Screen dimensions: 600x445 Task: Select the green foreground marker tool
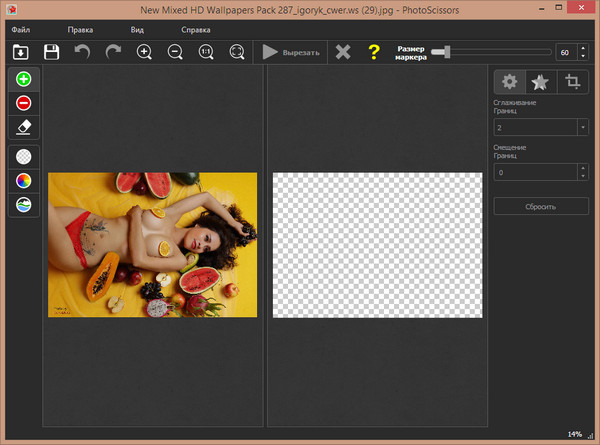point(24,79)
